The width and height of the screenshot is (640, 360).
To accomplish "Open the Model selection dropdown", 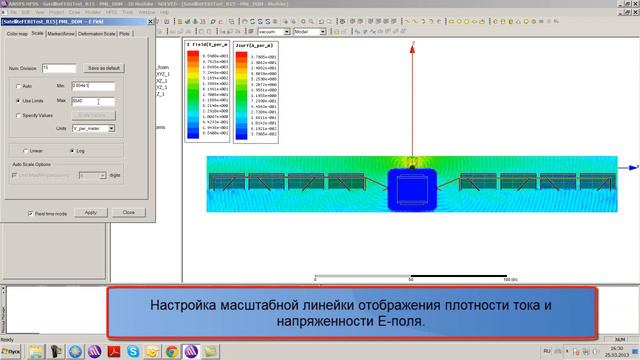I will click(x=322, y=31).
